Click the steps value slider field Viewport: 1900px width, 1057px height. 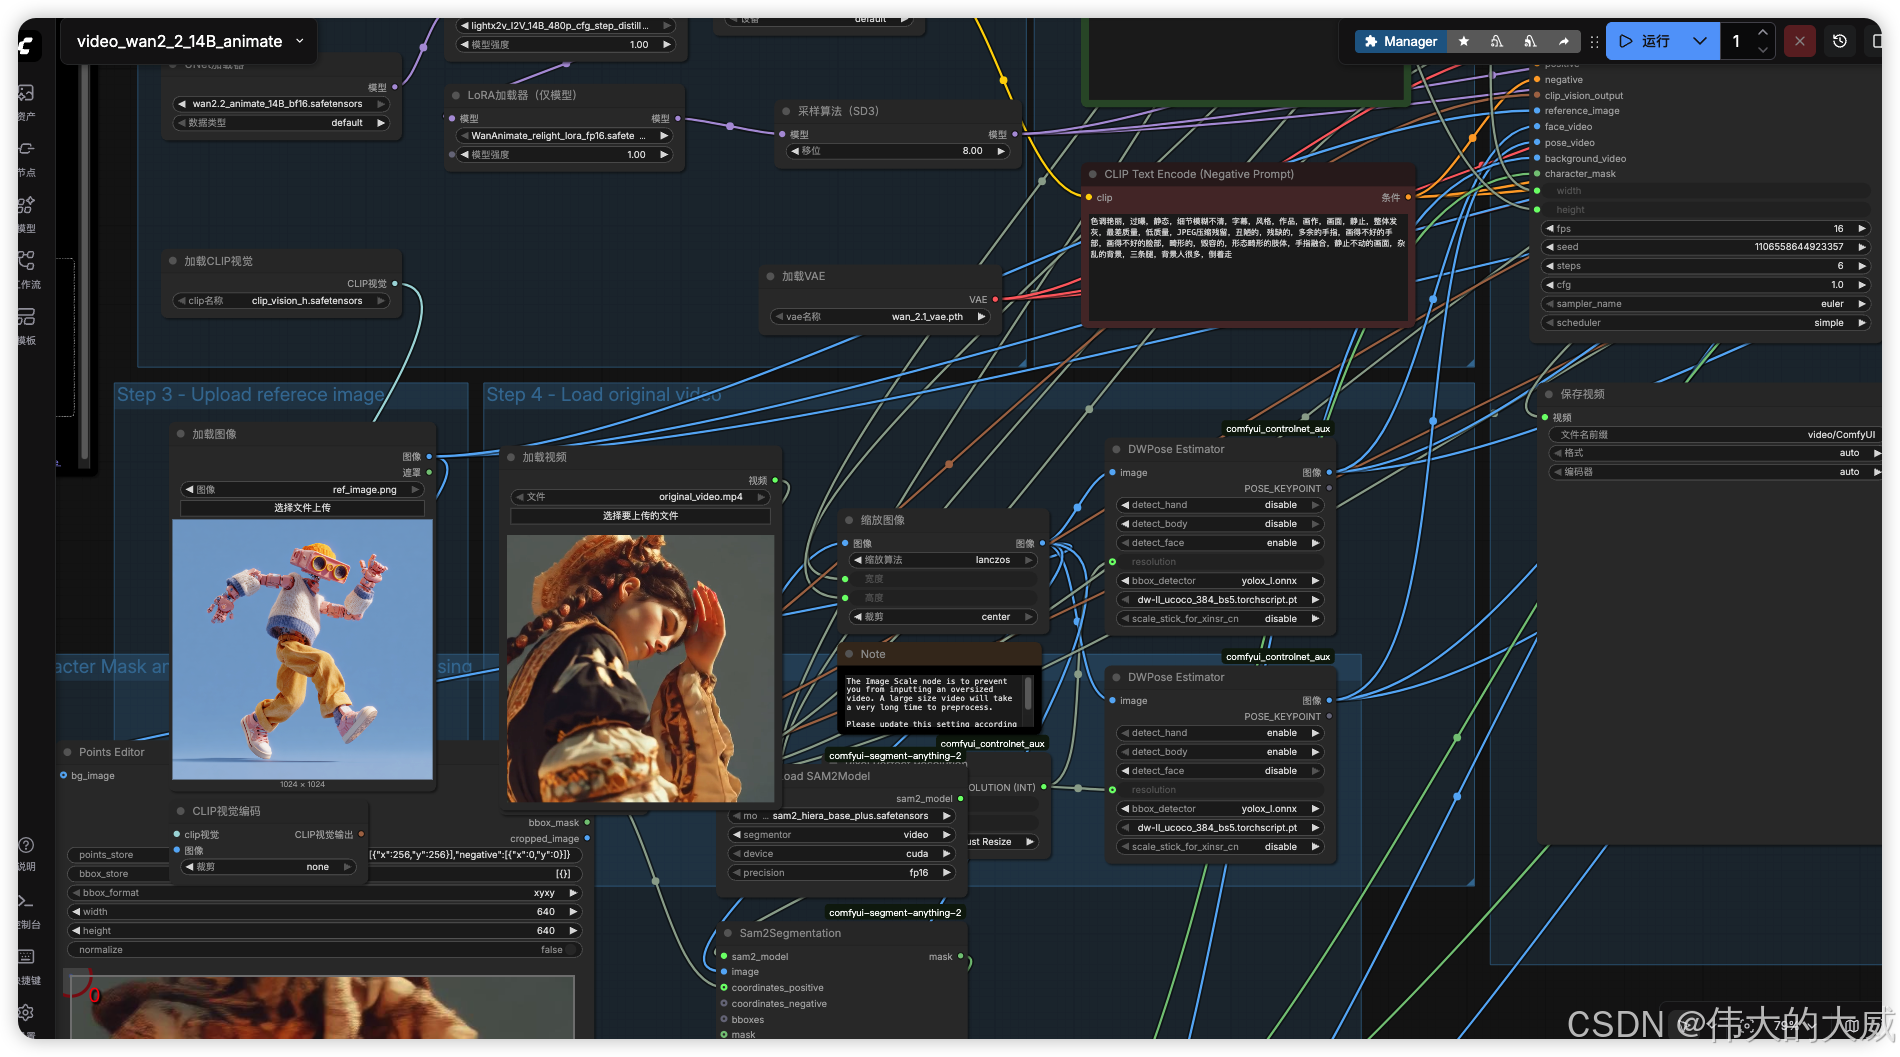pyautogui.click(x=1706, y=266)
